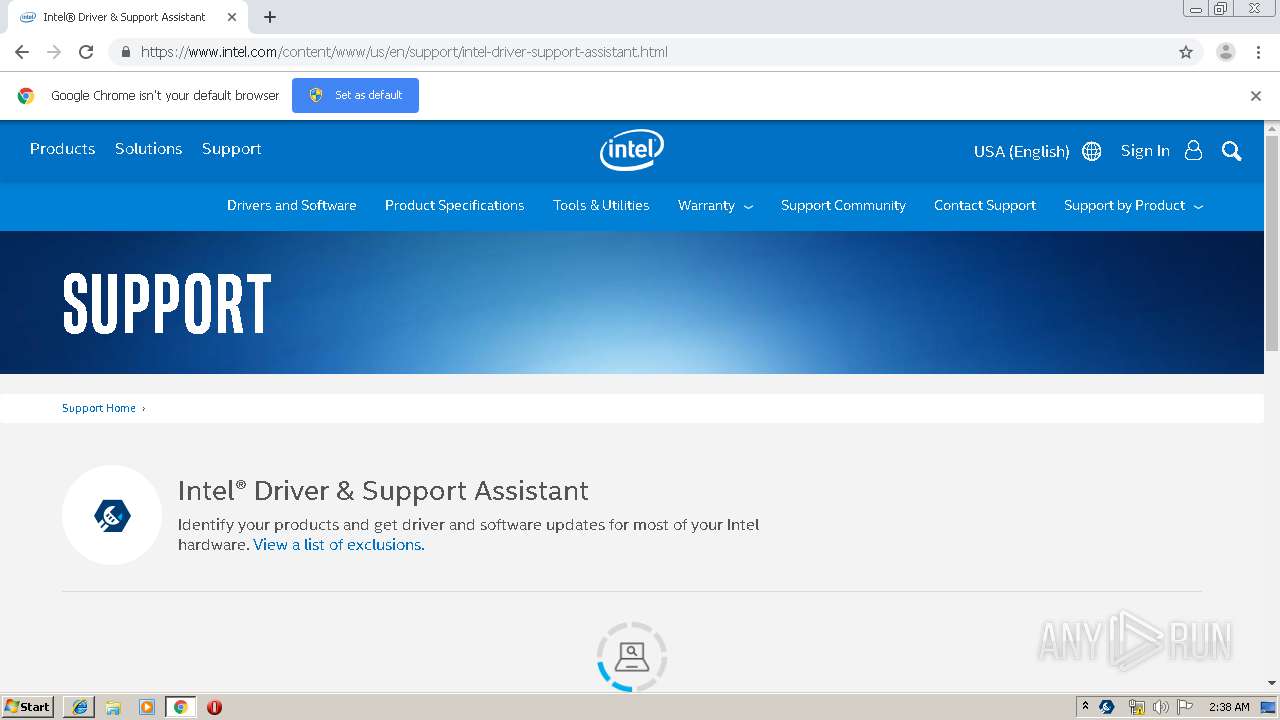Open the media player taskbar icon
The width and height of the screenshot is (1280, 720).
pos(147,707)
